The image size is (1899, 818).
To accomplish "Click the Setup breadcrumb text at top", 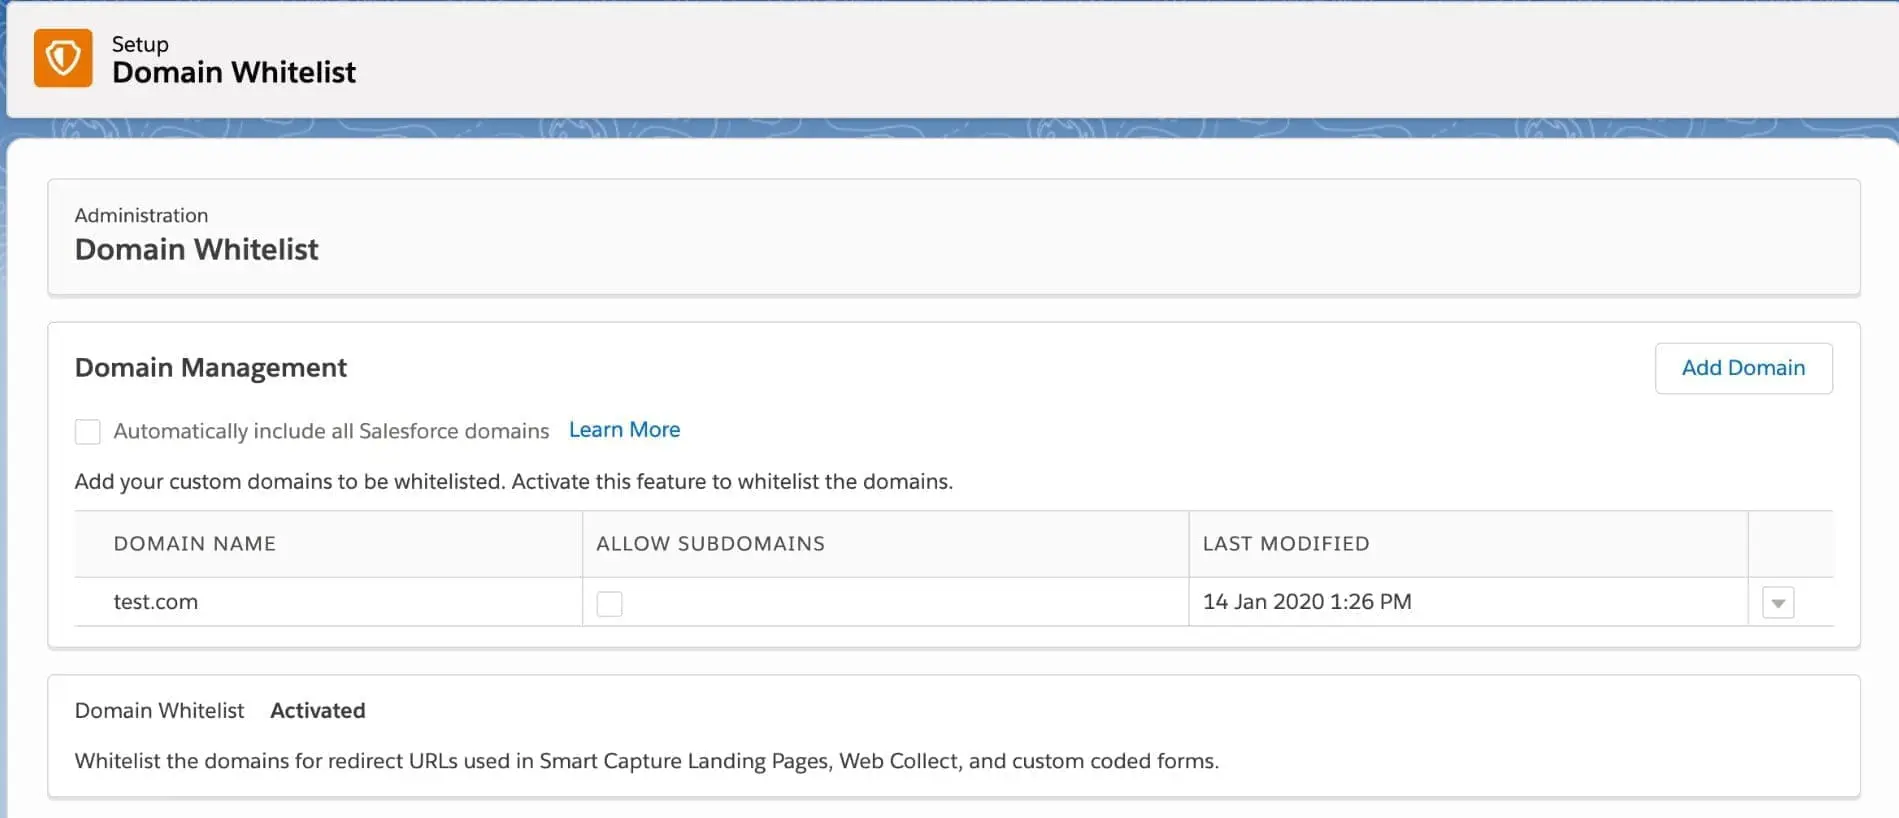I will [140, 44].
